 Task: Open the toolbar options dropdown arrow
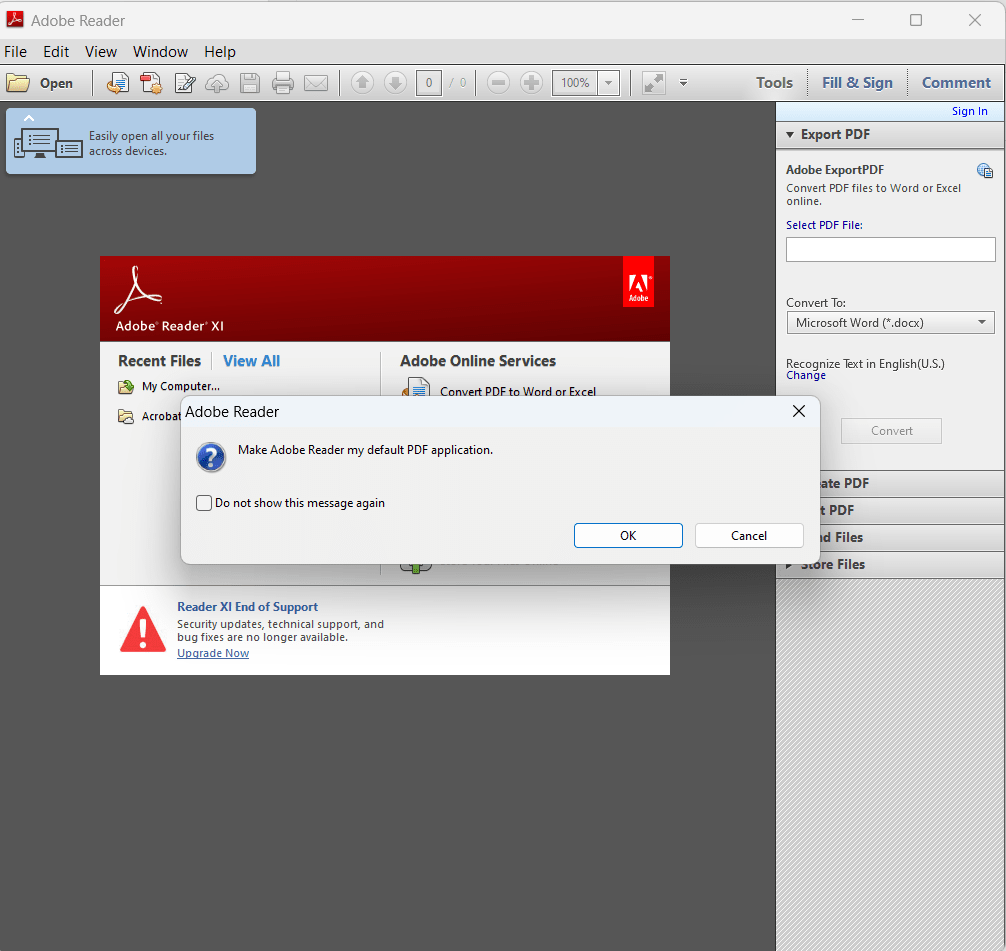[x=683, y=83]
